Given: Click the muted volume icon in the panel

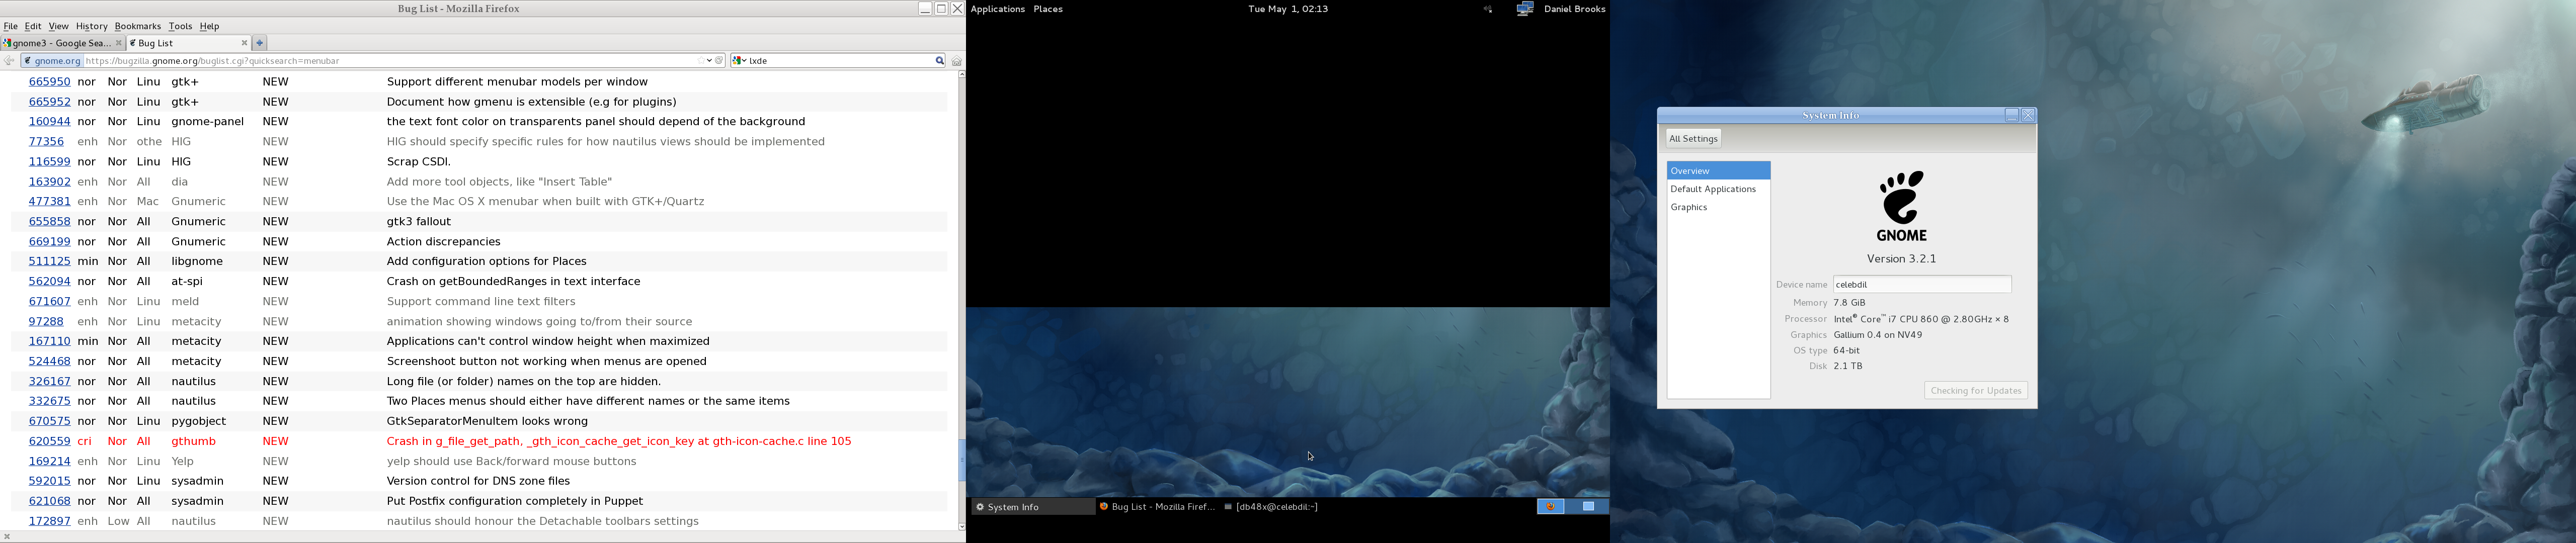Looking at the screenshot, I should (1487, 9).
